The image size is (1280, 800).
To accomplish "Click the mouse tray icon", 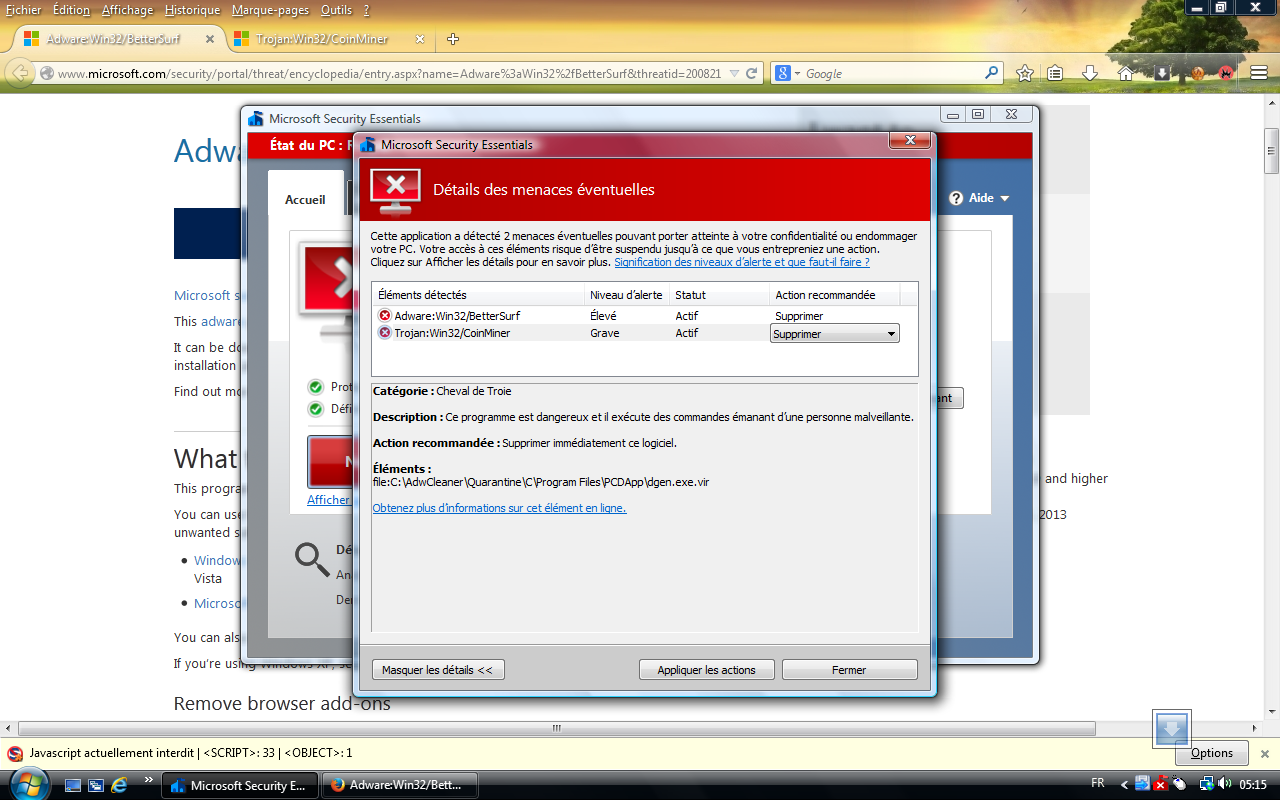I will pyautogui.click(x=1179, y=784).
